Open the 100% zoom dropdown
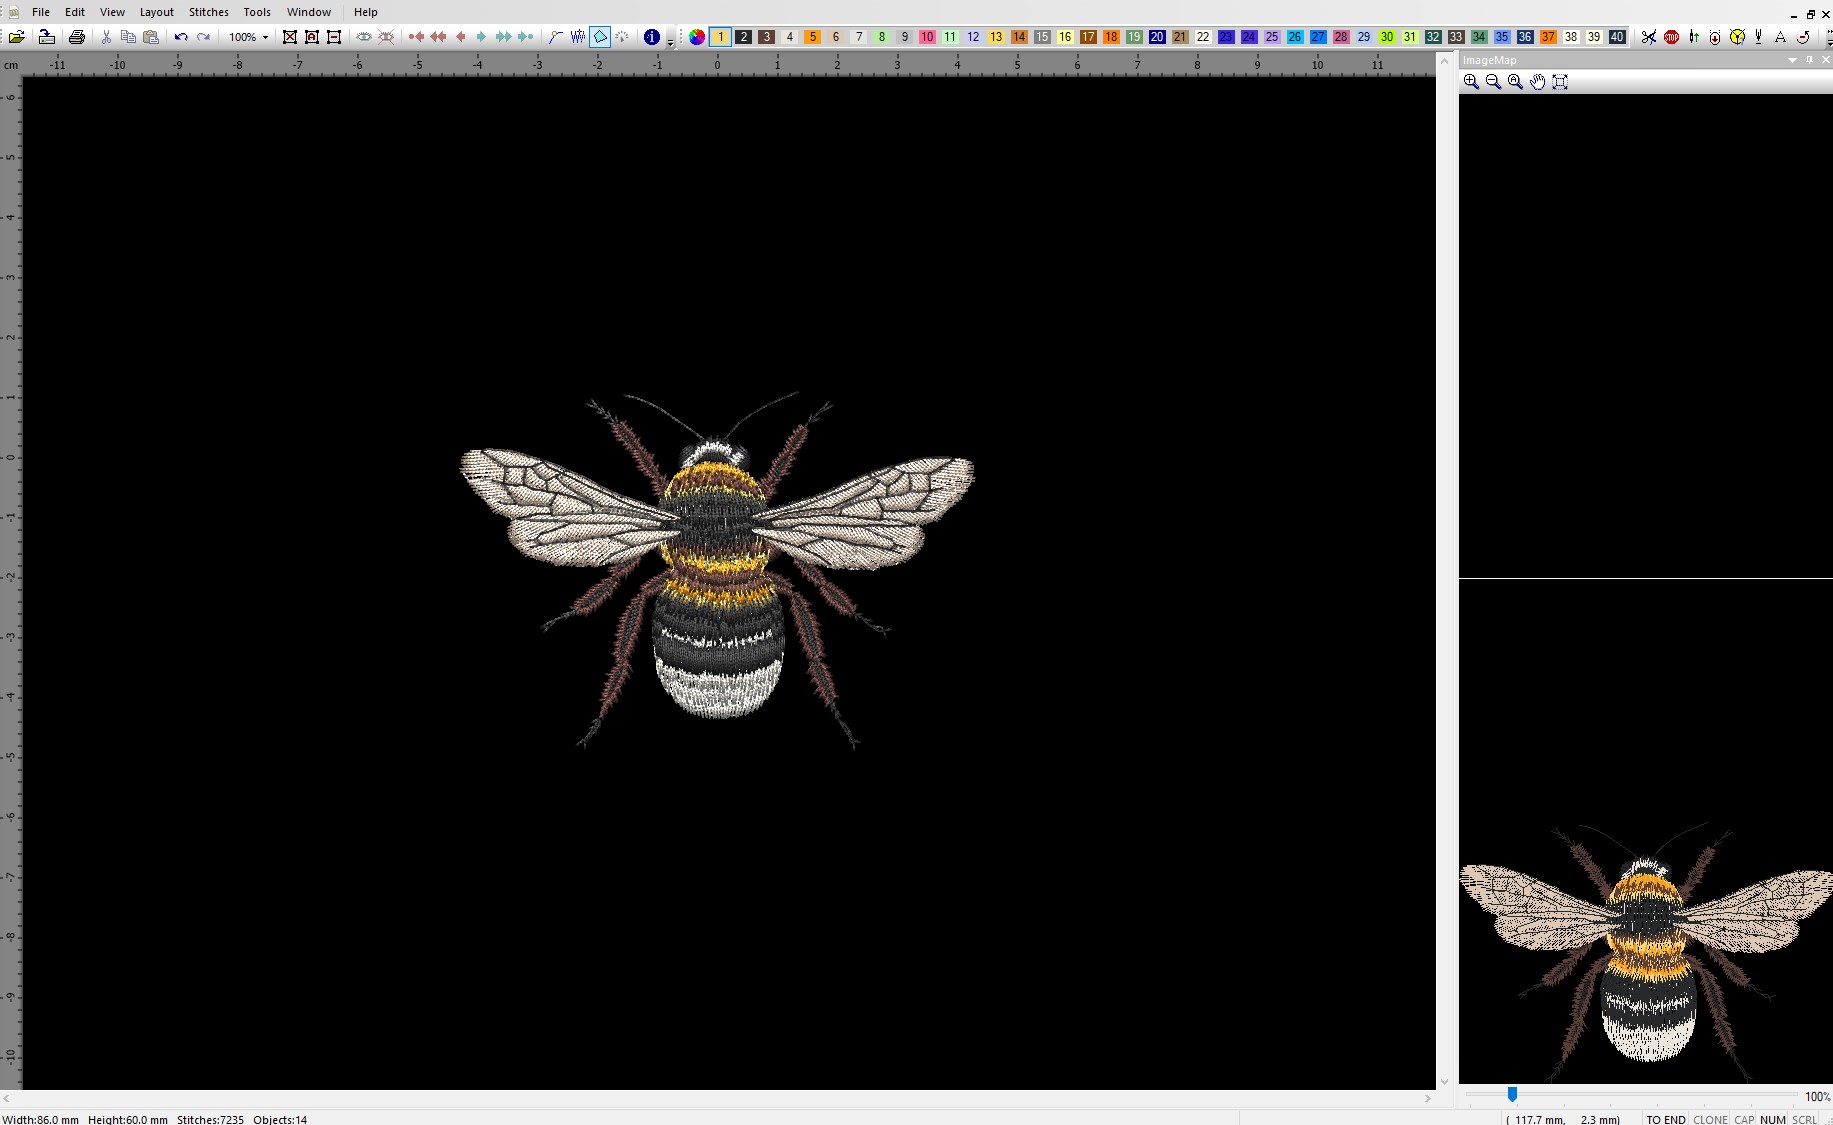Viewport: 1833px width, 1125px height. (265, 37)
